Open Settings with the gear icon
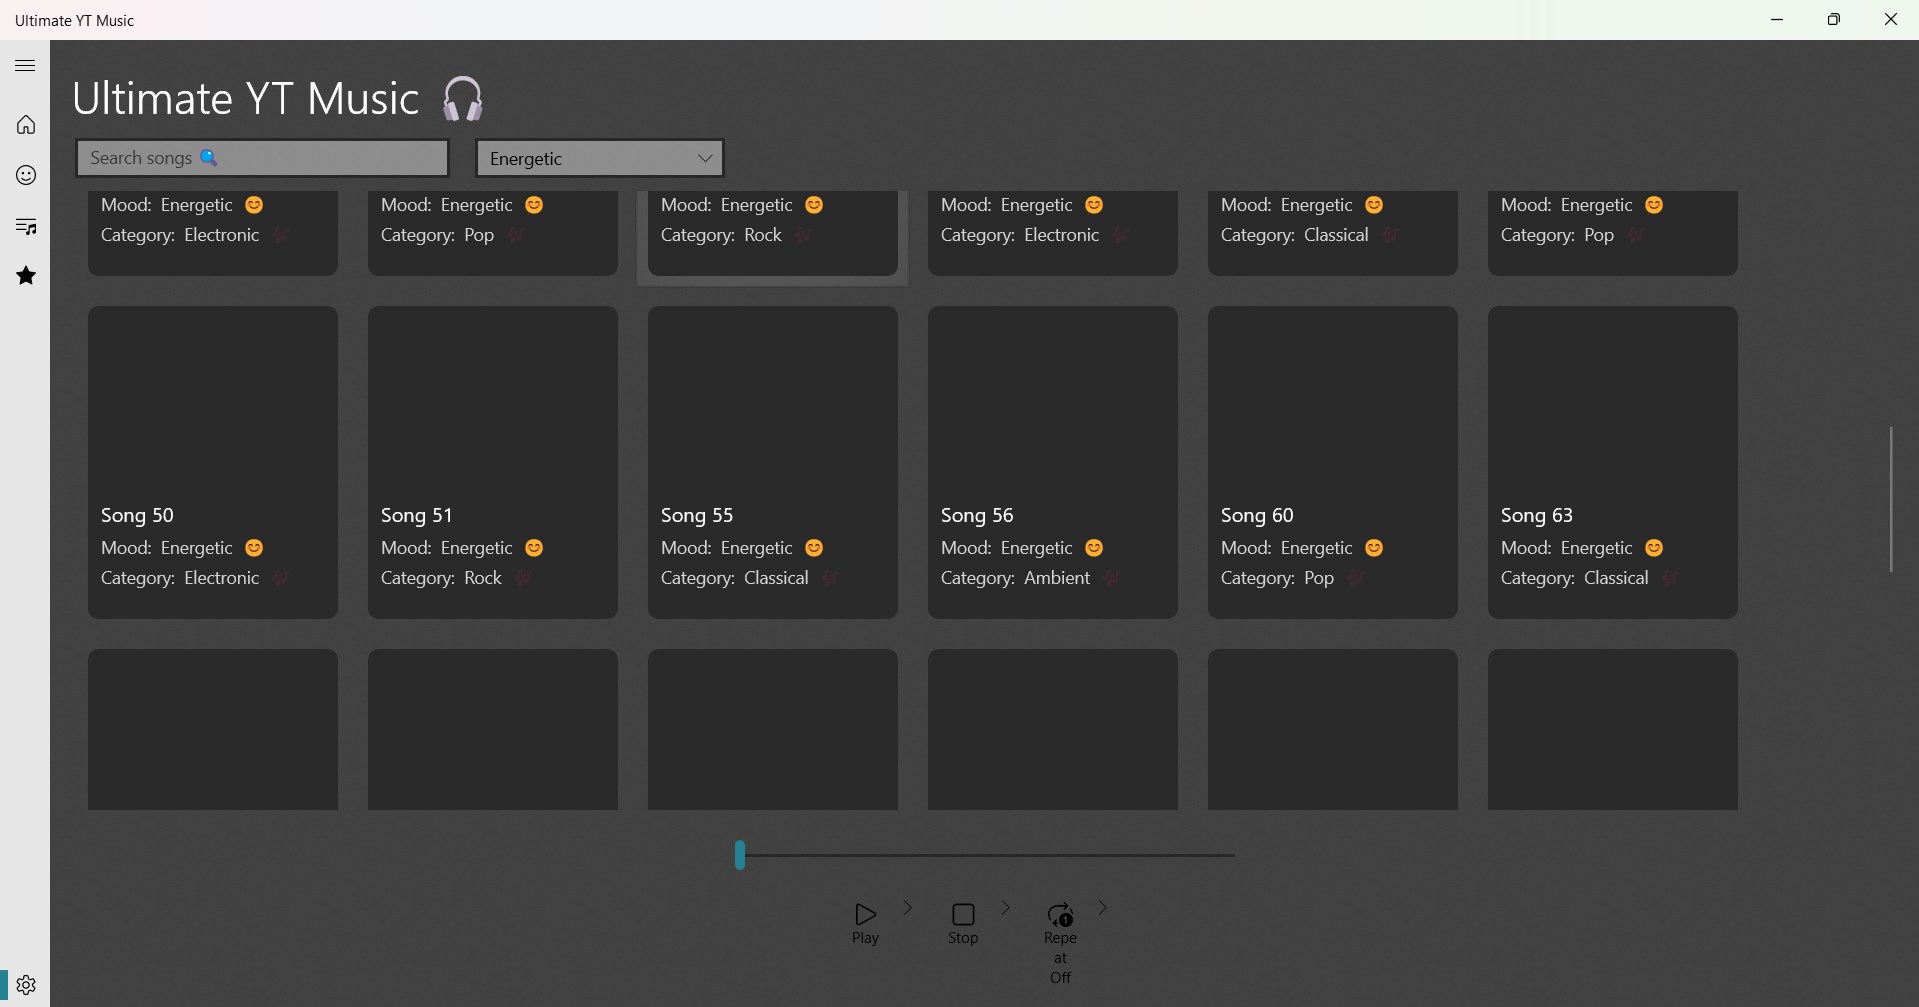The width and height of the screenshot is (1919, 1007). coord(26,984)
